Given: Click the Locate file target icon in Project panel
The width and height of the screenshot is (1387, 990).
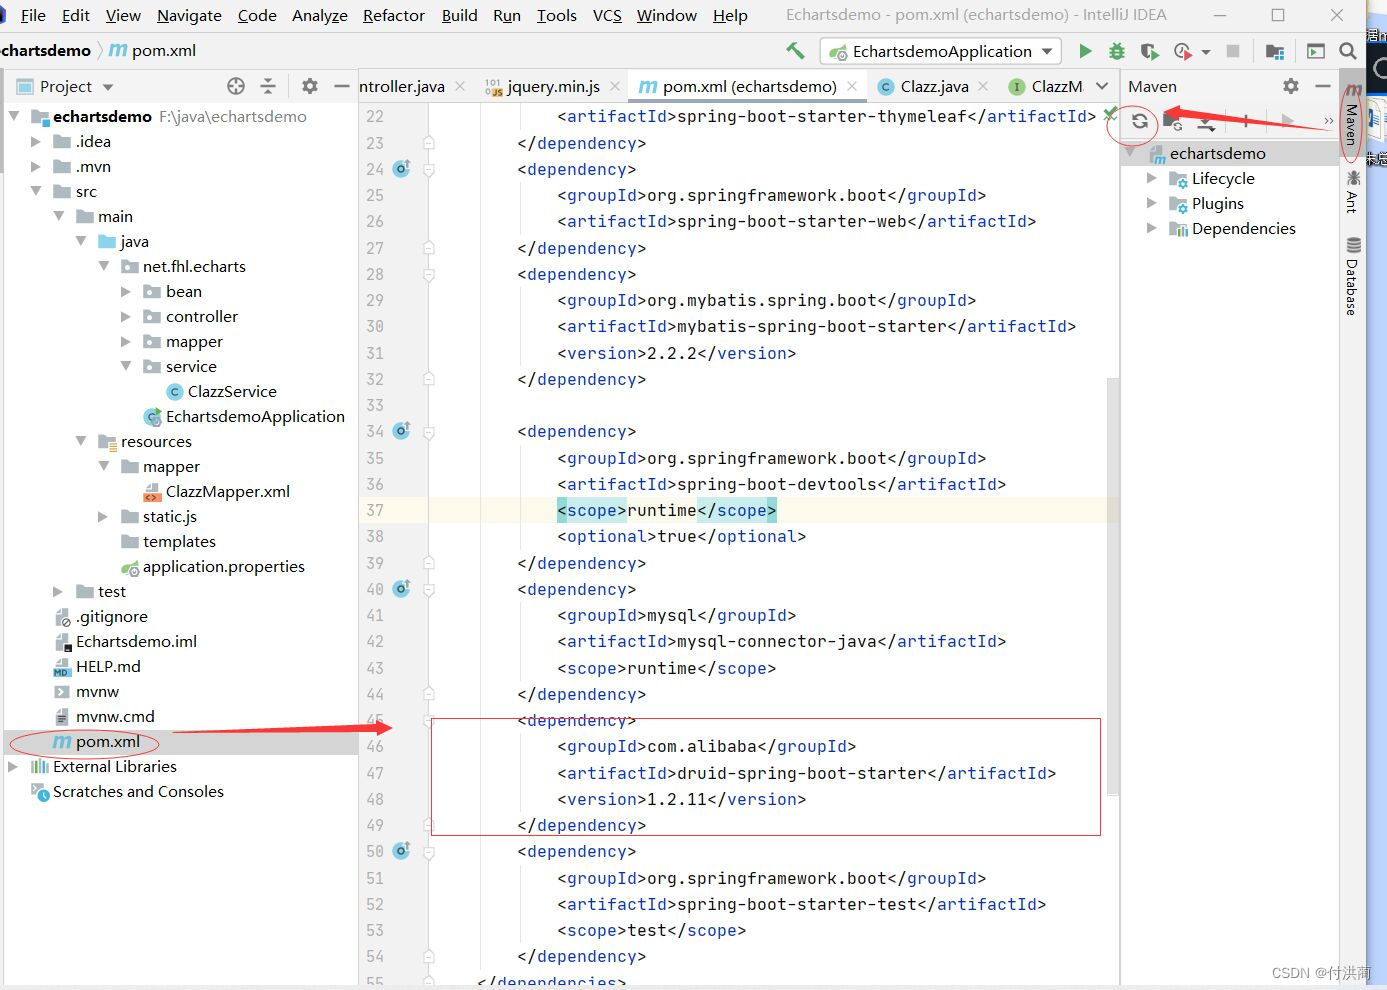Looking at the screenshot, I should point(236,86).
